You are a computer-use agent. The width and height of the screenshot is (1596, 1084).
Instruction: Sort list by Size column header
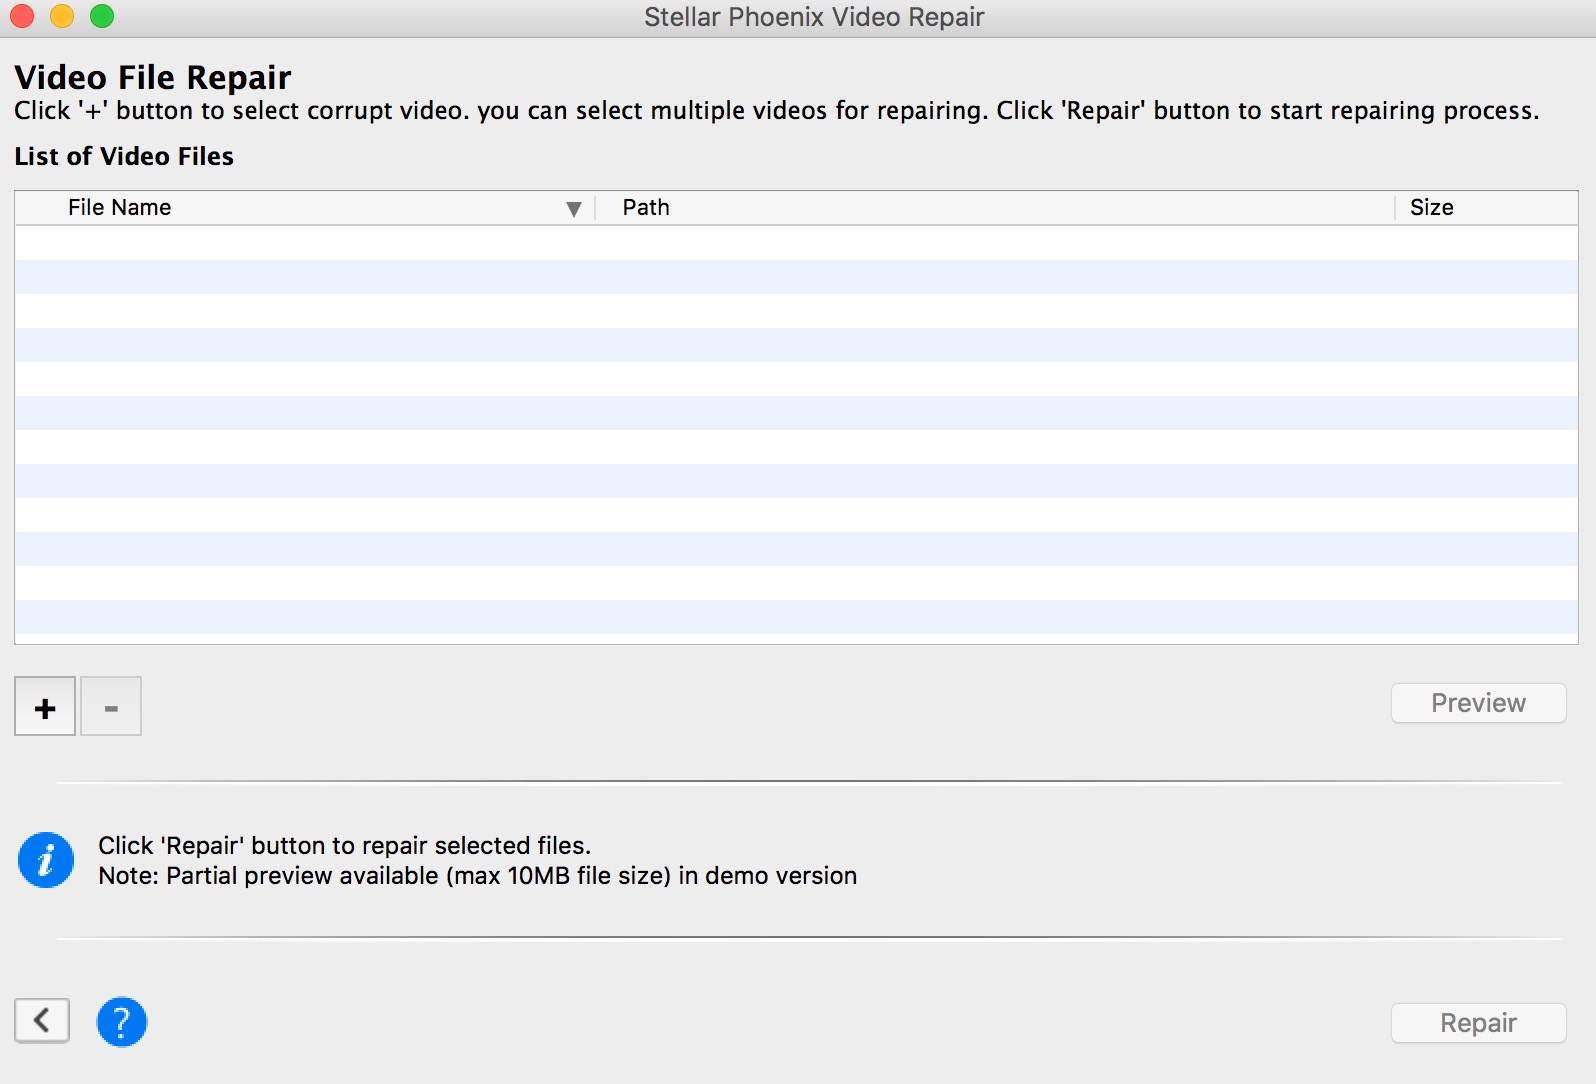(1431, 208)
